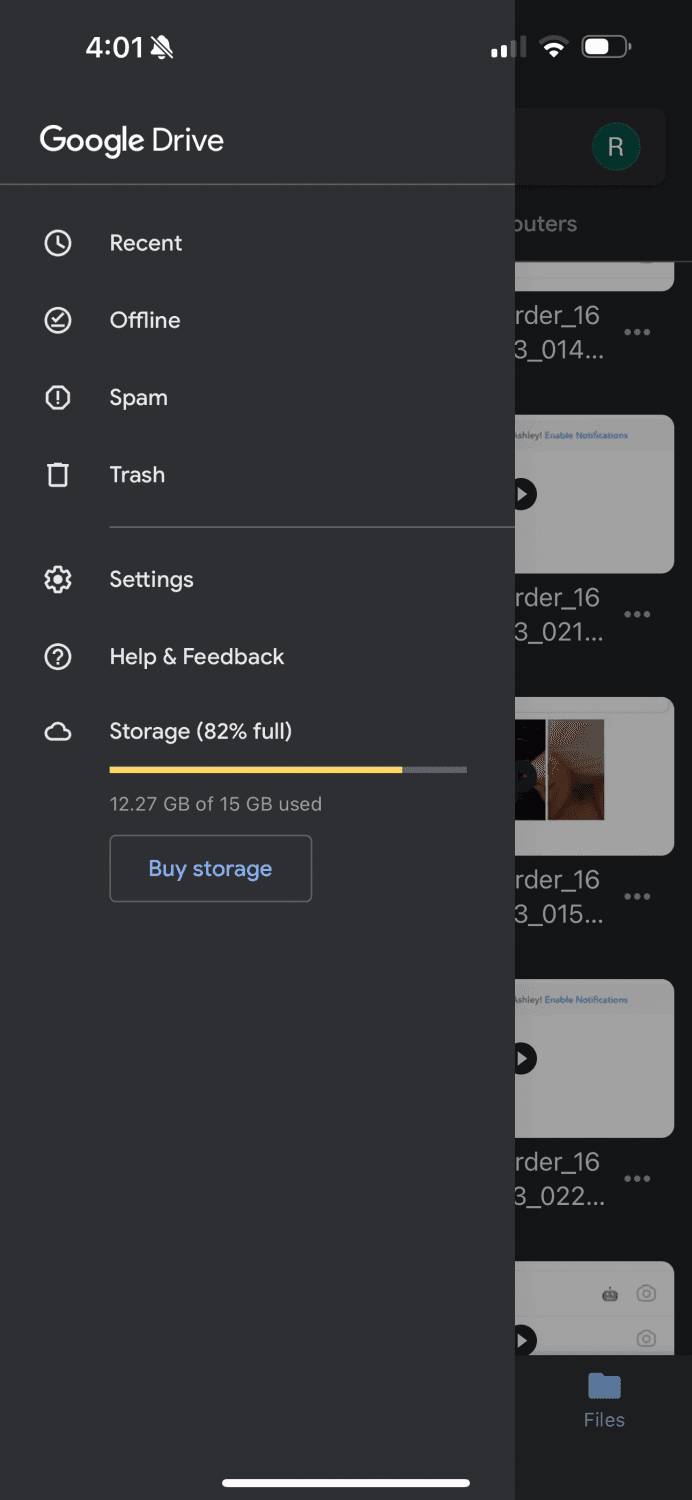Play video for recorder_16 3_021 file
Screen dimensions: 692x1500
coord(524,493)
